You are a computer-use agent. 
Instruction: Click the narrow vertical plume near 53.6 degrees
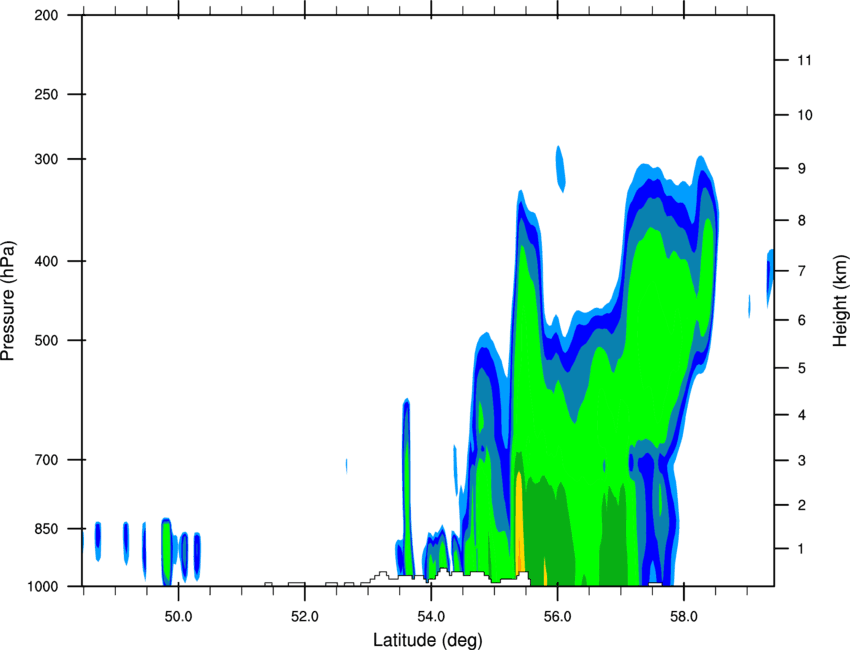pyautogui.click(x=407, y=487)
